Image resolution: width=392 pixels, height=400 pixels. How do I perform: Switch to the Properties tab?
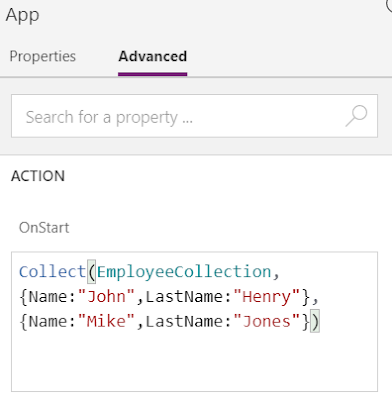point(43,56)
